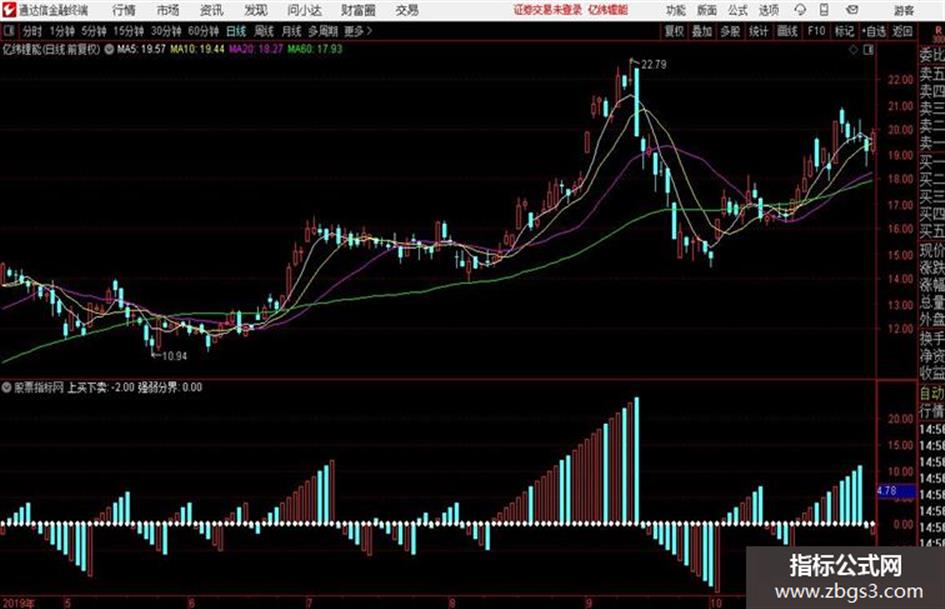Open the 公式 menu

pos(737,10)
